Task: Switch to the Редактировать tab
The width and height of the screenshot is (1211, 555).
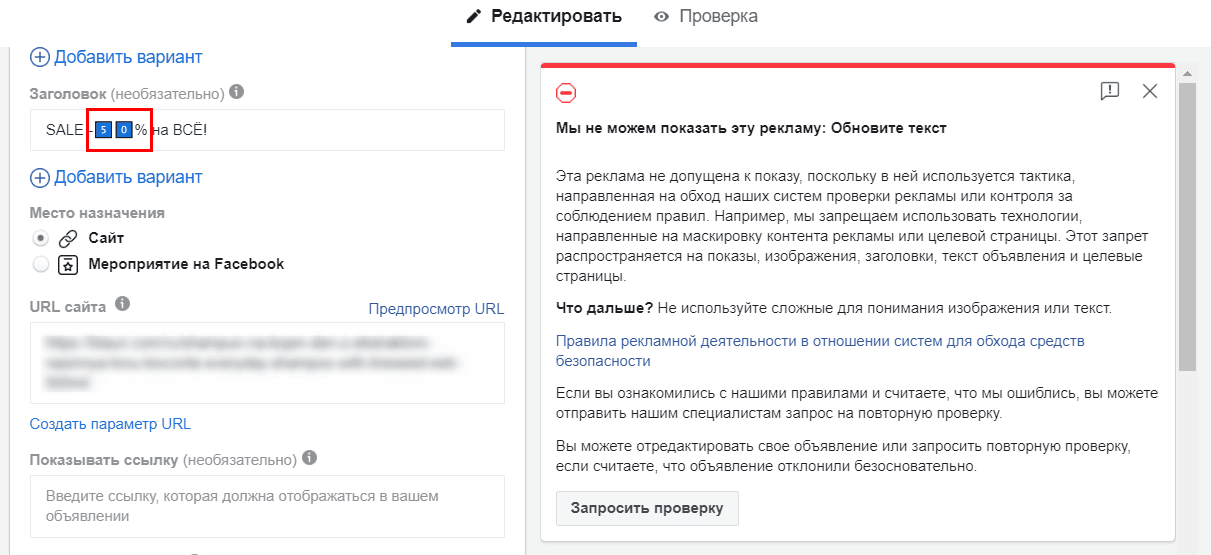Action: click(x=544, y=17)
